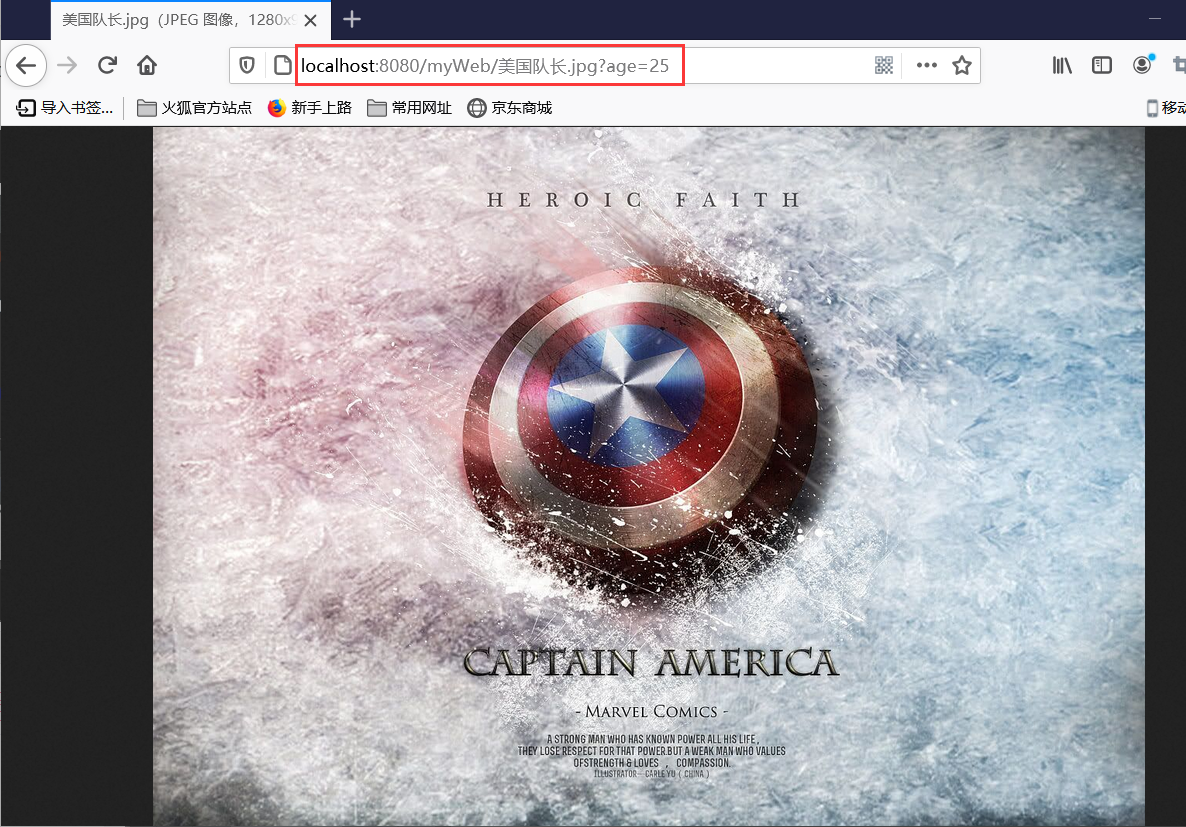Open the Firefox home page
This screenshot has height=827, width=1186.
coord(147,66)
